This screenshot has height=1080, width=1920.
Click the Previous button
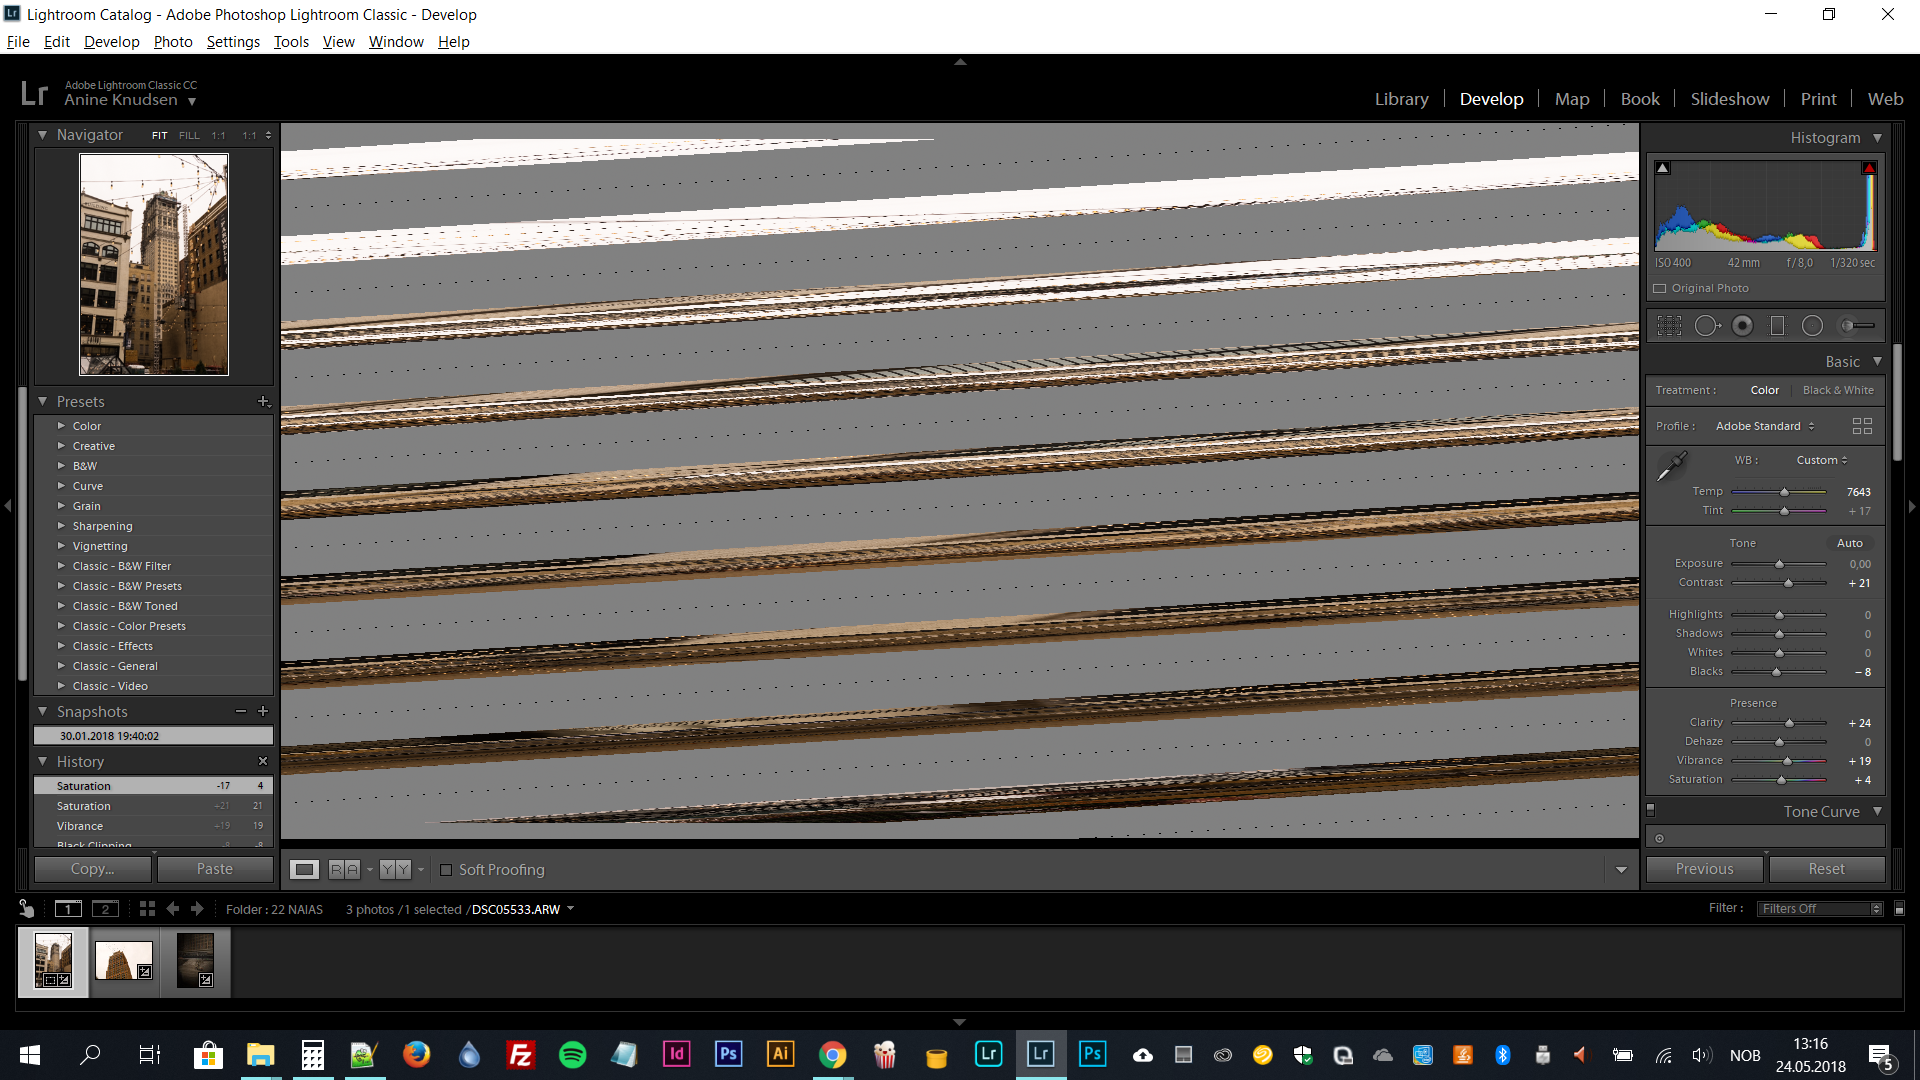tap(1705, 869)
